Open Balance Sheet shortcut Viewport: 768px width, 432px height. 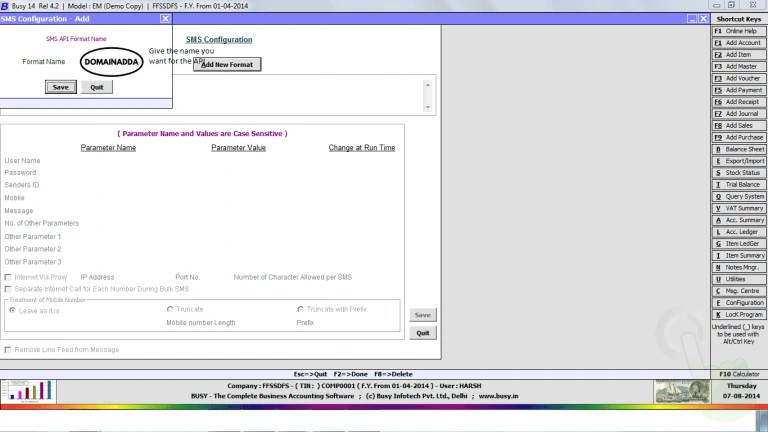click(738, 149)
